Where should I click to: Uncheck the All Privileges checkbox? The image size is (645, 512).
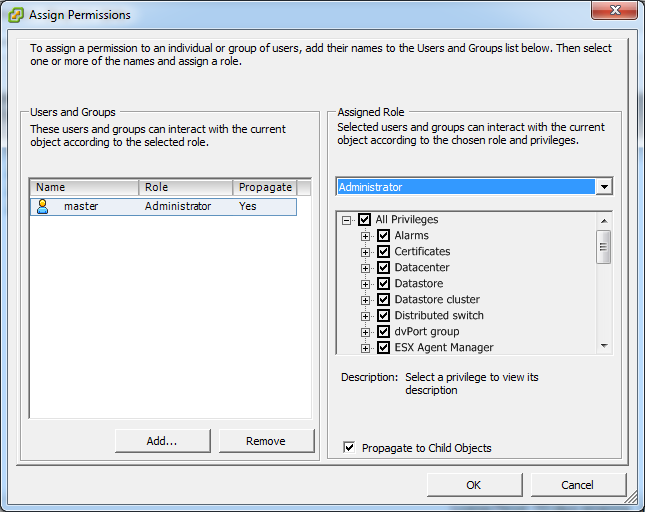[x=364, y=220]
